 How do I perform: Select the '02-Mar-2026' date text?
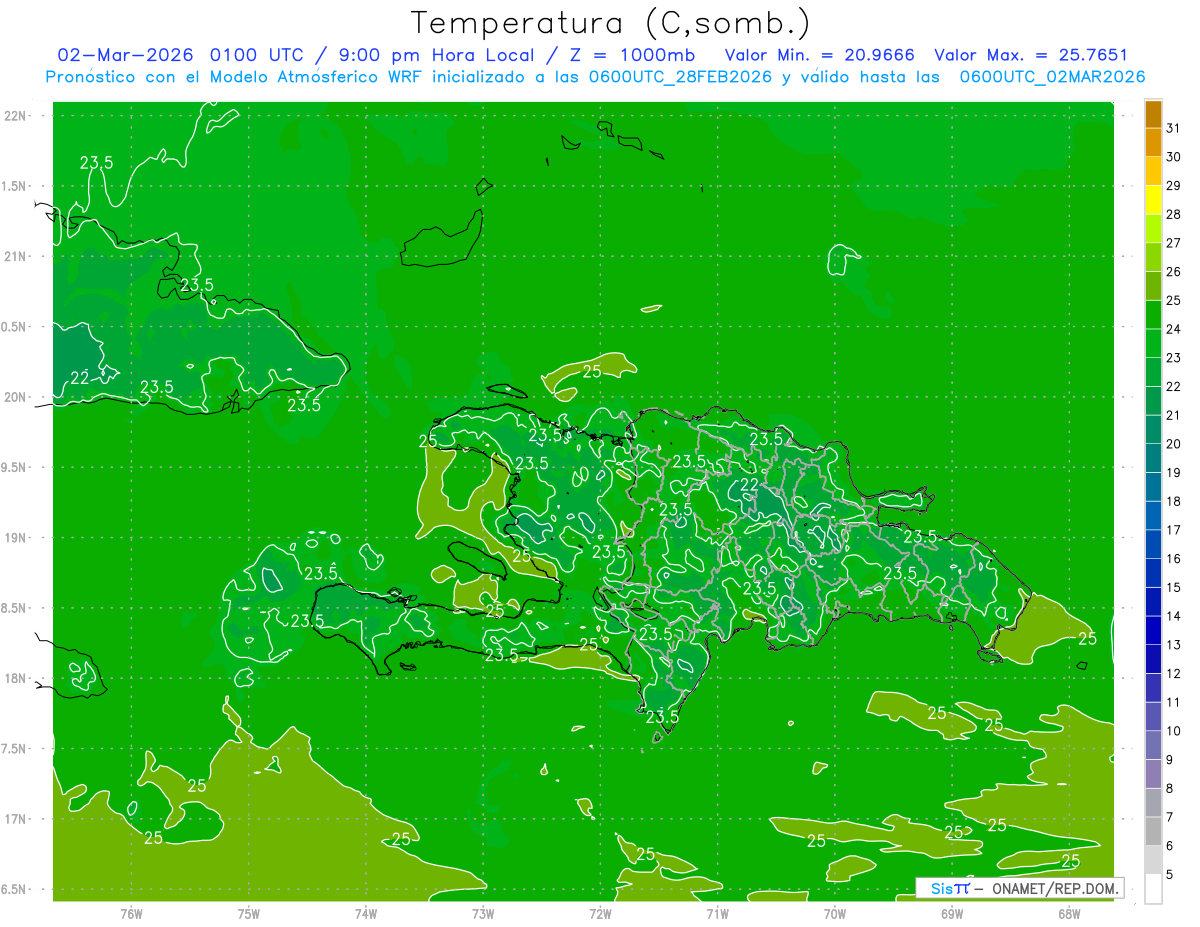pos(124,55)
